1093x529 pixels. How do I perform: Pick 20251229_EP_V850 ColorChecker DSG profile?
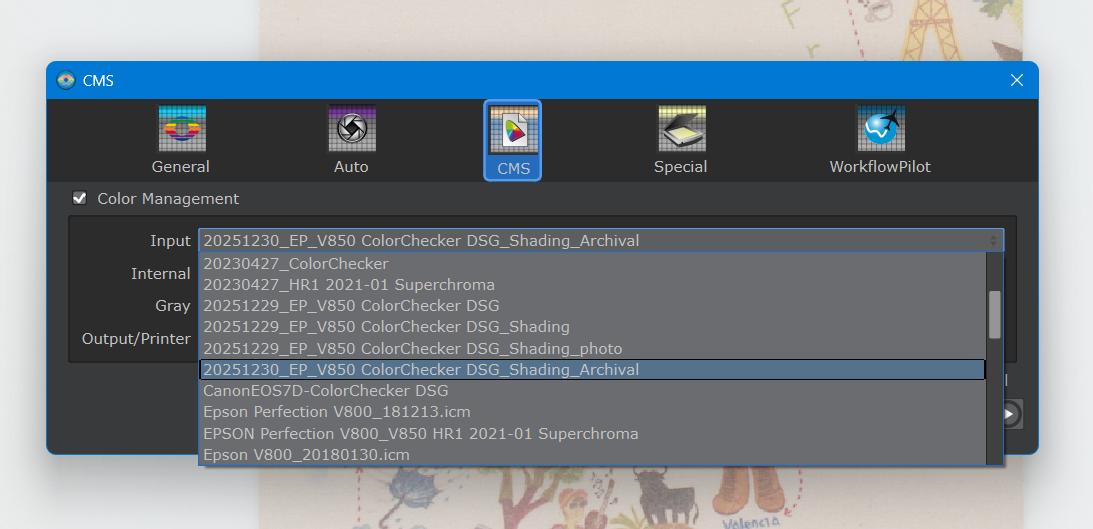click(351, 306)
